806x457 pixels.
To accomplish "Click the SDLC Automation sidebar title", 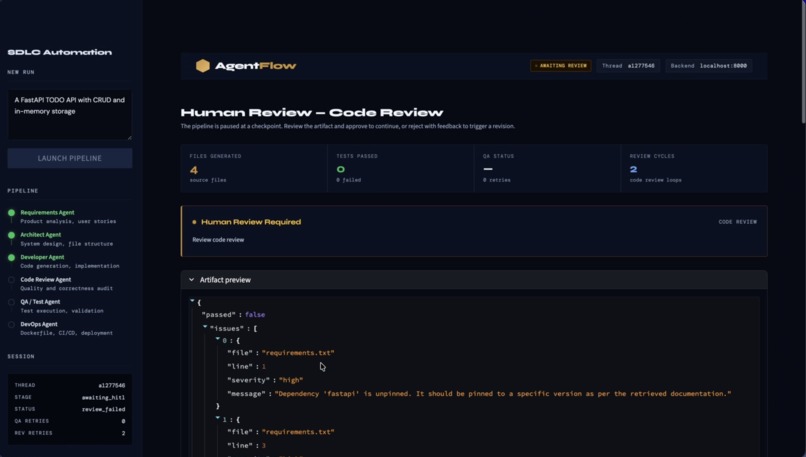I will pos(60,52).
